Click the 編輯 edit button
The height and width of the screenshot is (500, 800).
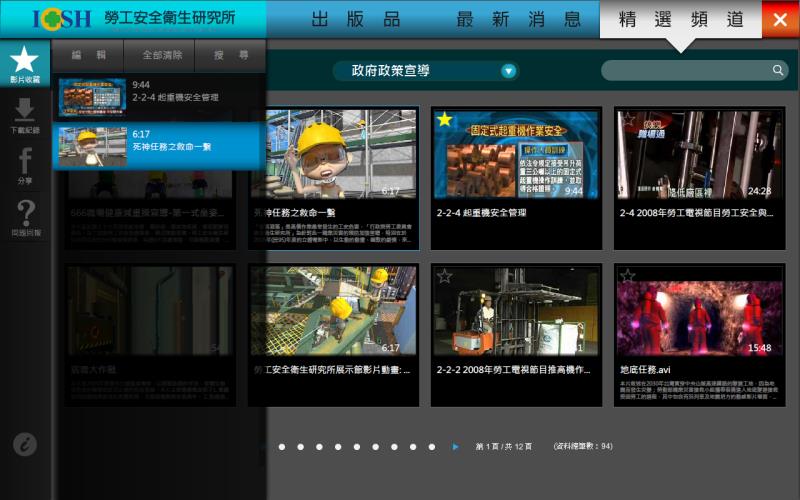88,55
